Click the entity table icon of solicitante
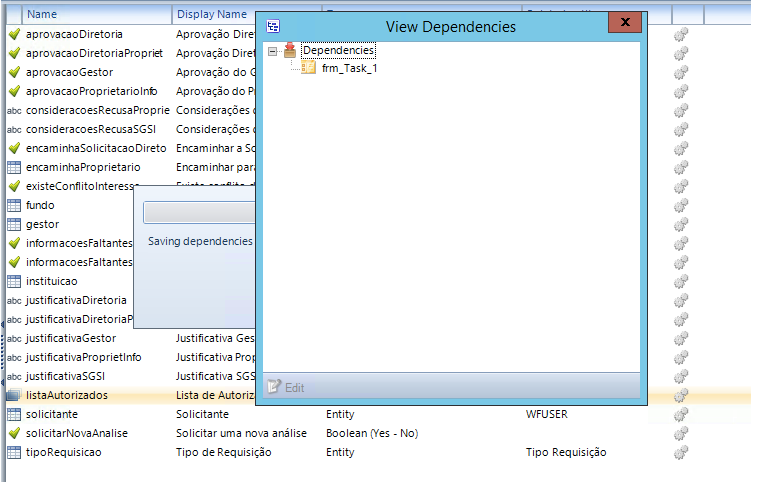This screenshot has height=491, width=757. 14,414
